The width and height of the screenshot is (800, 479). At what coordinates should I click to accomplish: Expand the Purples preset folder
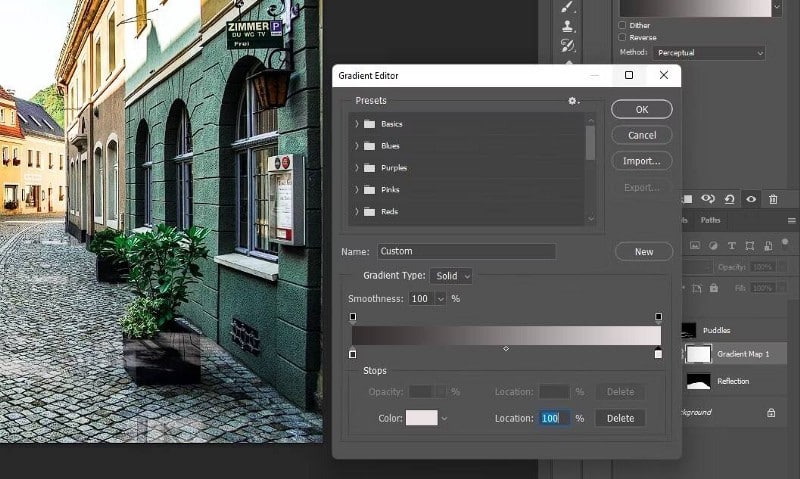click(357, 168)
